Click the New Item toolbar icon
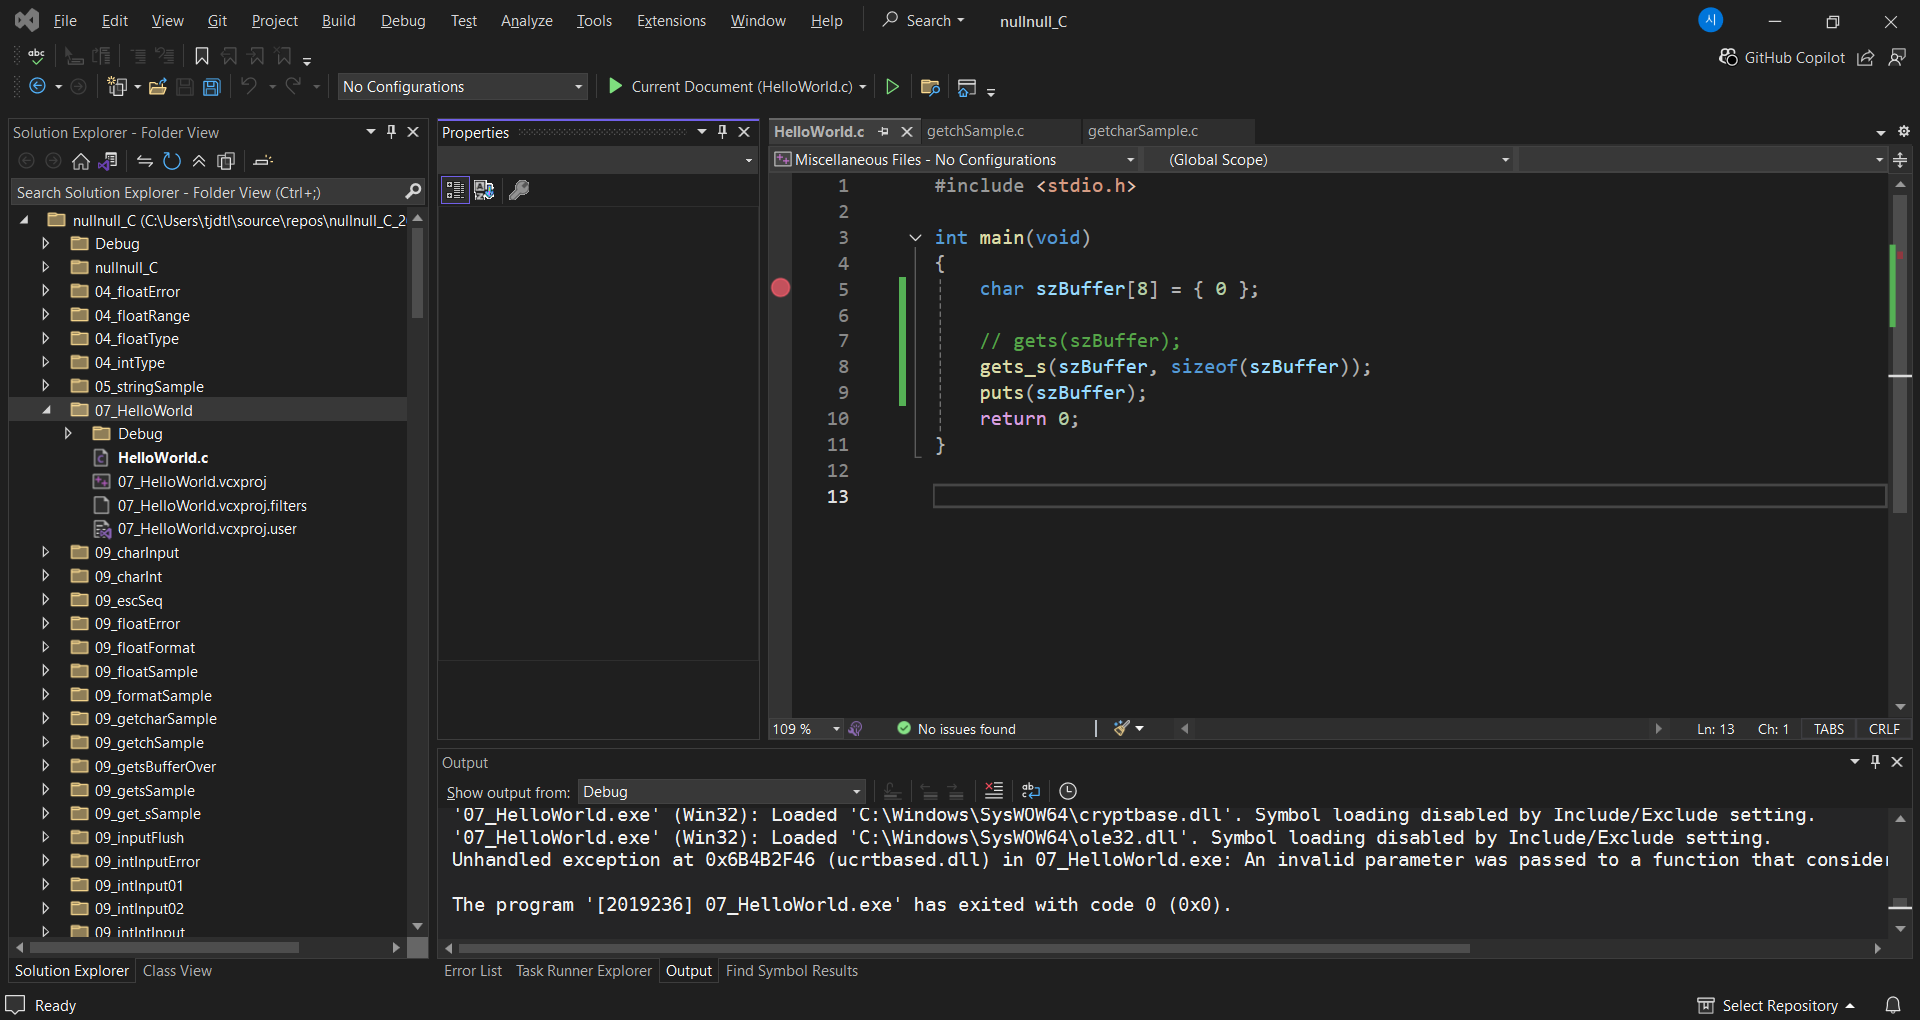1920x1020 pixels. pos(117,87)
